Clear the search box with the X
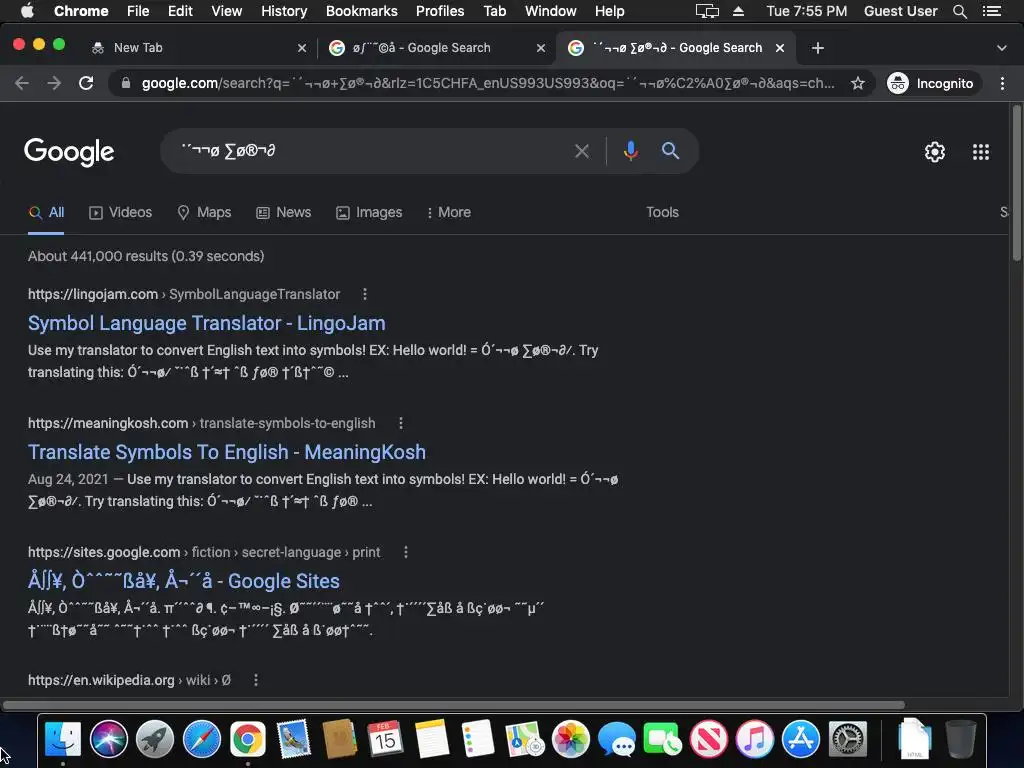The image size is (1024, 768). (581, 152)
